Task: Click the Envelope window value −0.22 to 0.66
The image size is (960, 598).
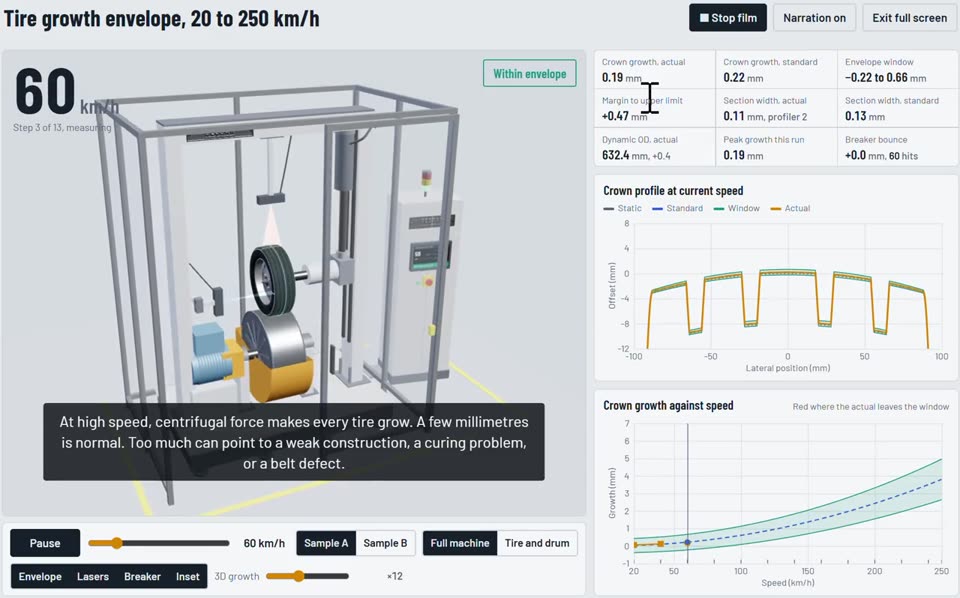Action: [885, 78]
